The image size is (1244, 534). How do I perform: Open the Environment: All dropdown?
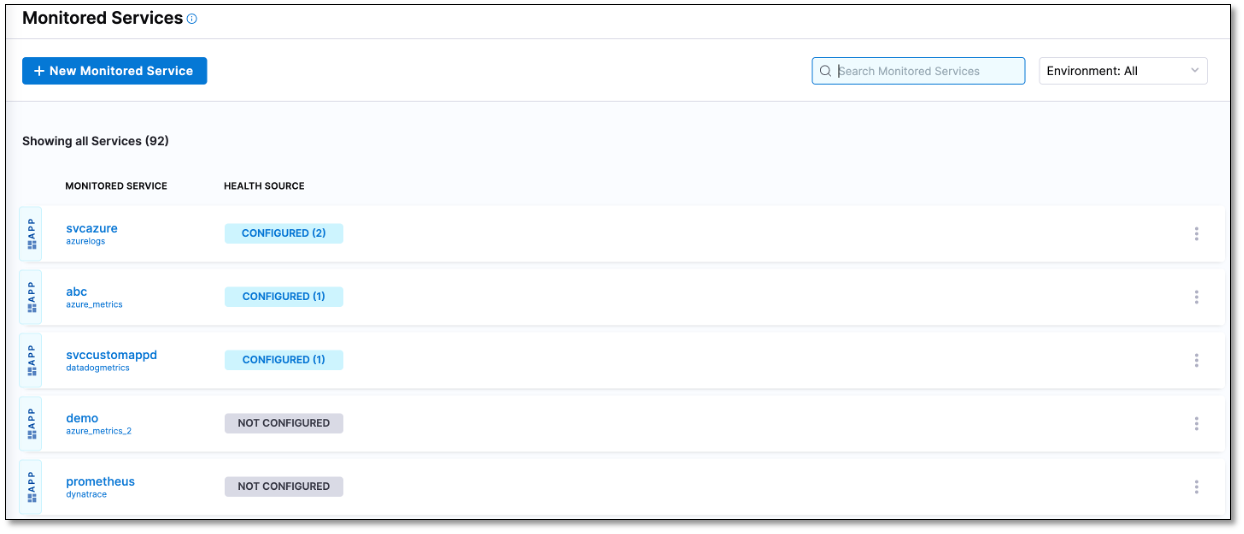tap(1123, 71)
